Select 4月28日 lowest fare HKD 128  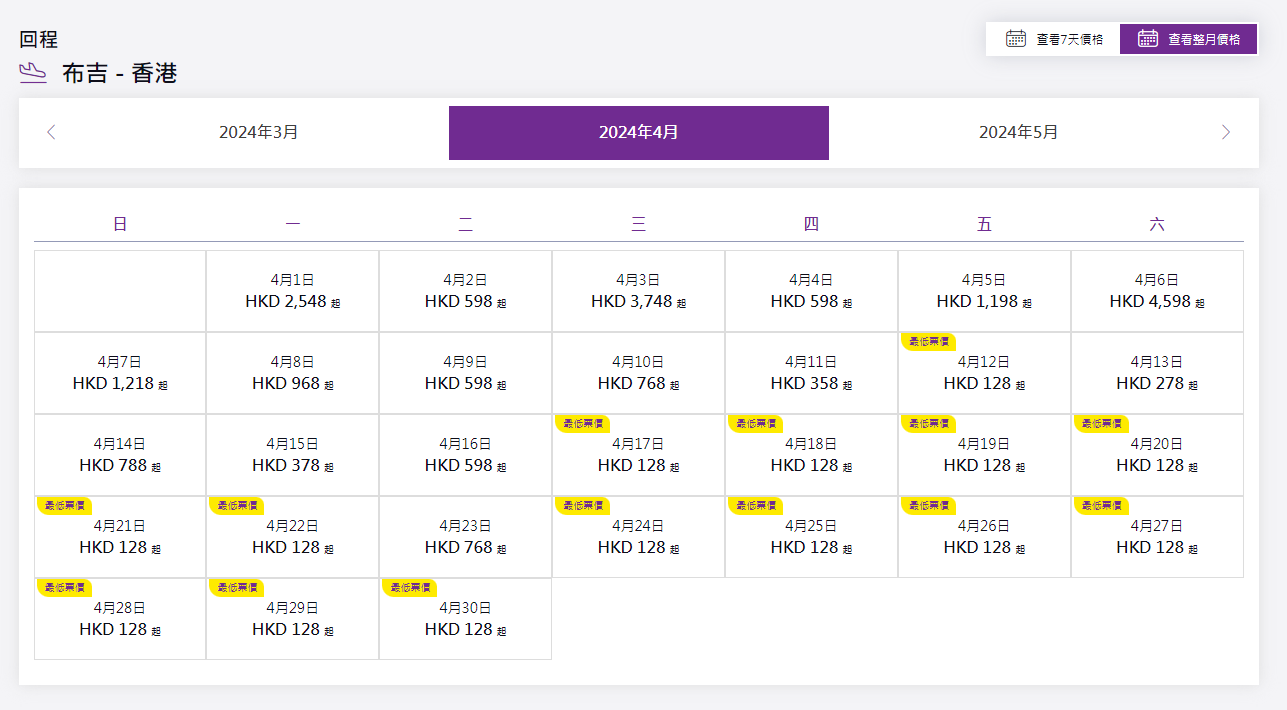coord(120,620)
